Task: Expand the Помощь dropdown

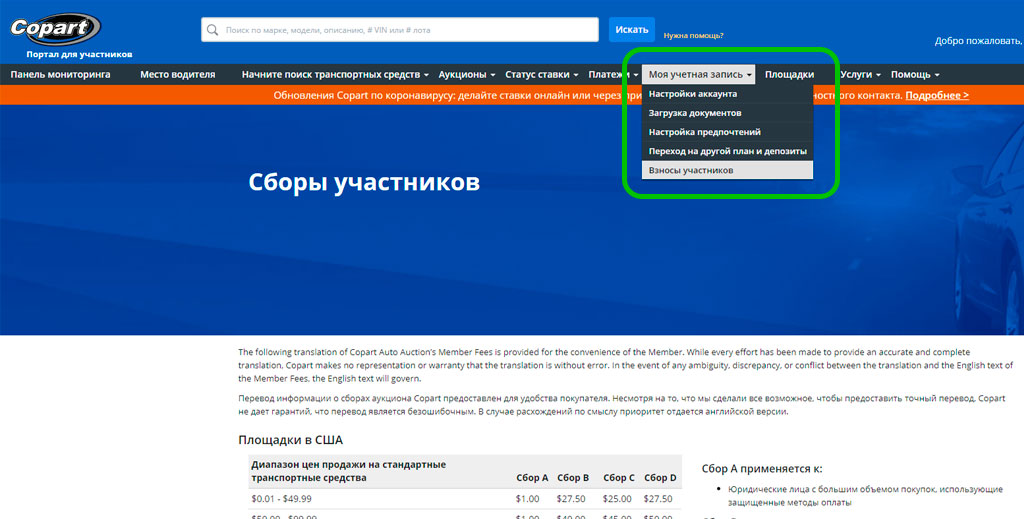Action: [915, 74]
